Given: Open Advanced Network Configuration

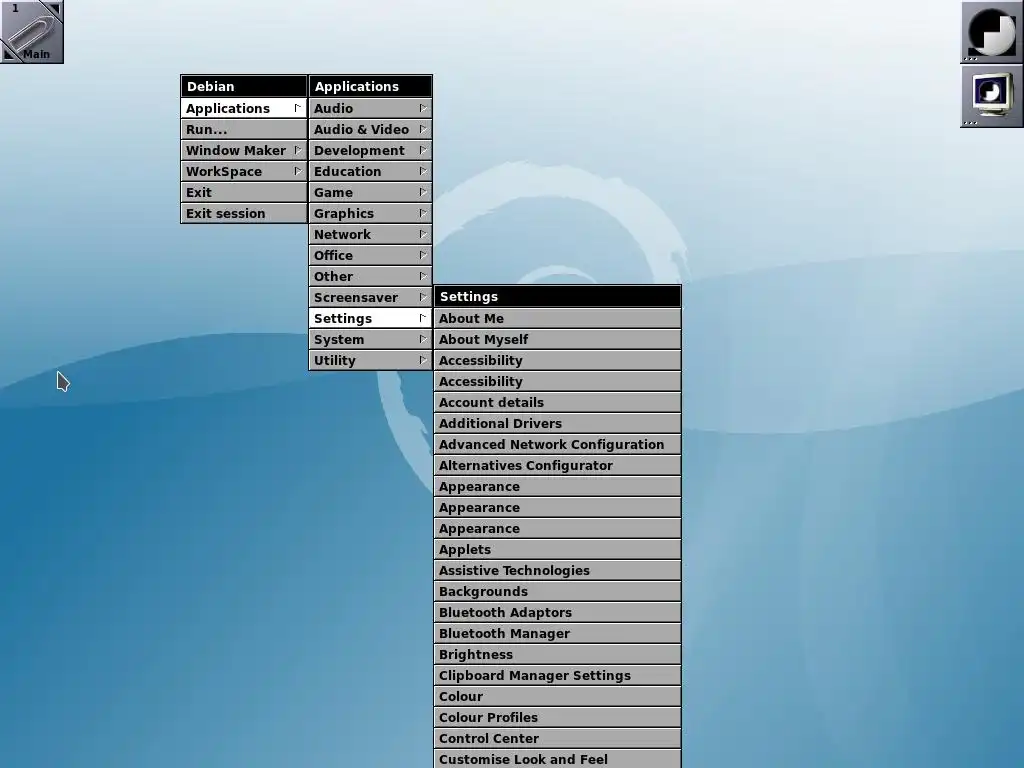Looking at the screenshot, I should point(558,444).
